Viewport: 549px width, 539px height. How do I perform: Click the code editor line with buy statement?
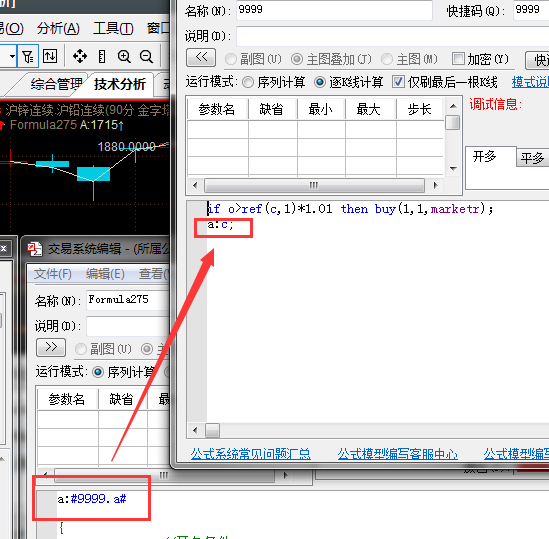point(350,209)
